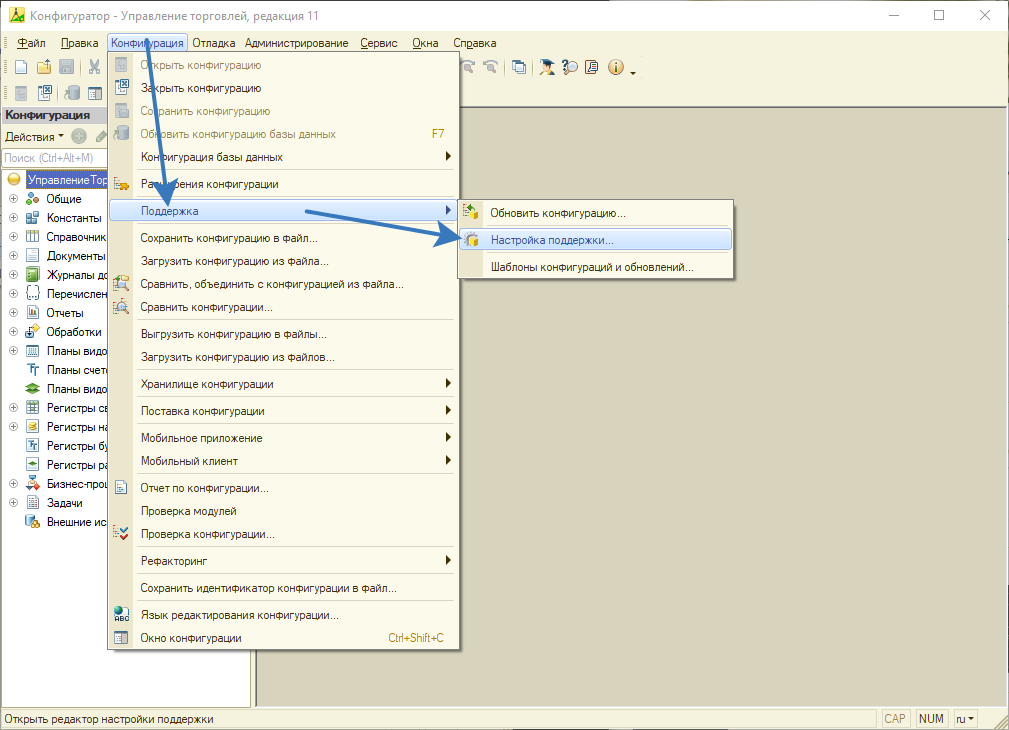
Task: Click the Open file folder icon
Action: (x=44, y=67)
